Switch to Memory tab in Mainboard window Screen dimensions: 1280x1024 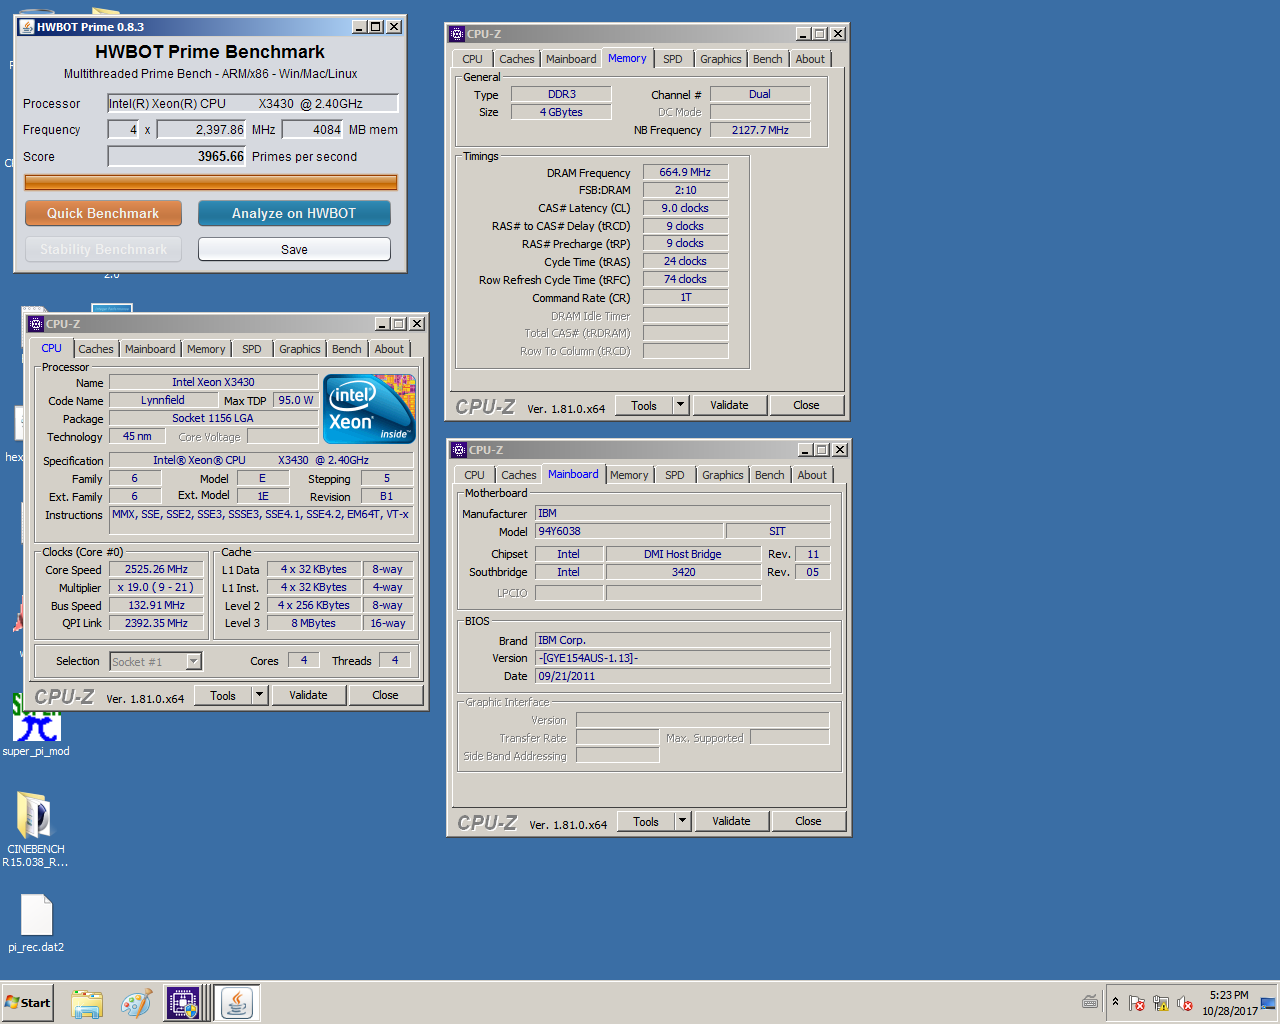pos(629,475)
